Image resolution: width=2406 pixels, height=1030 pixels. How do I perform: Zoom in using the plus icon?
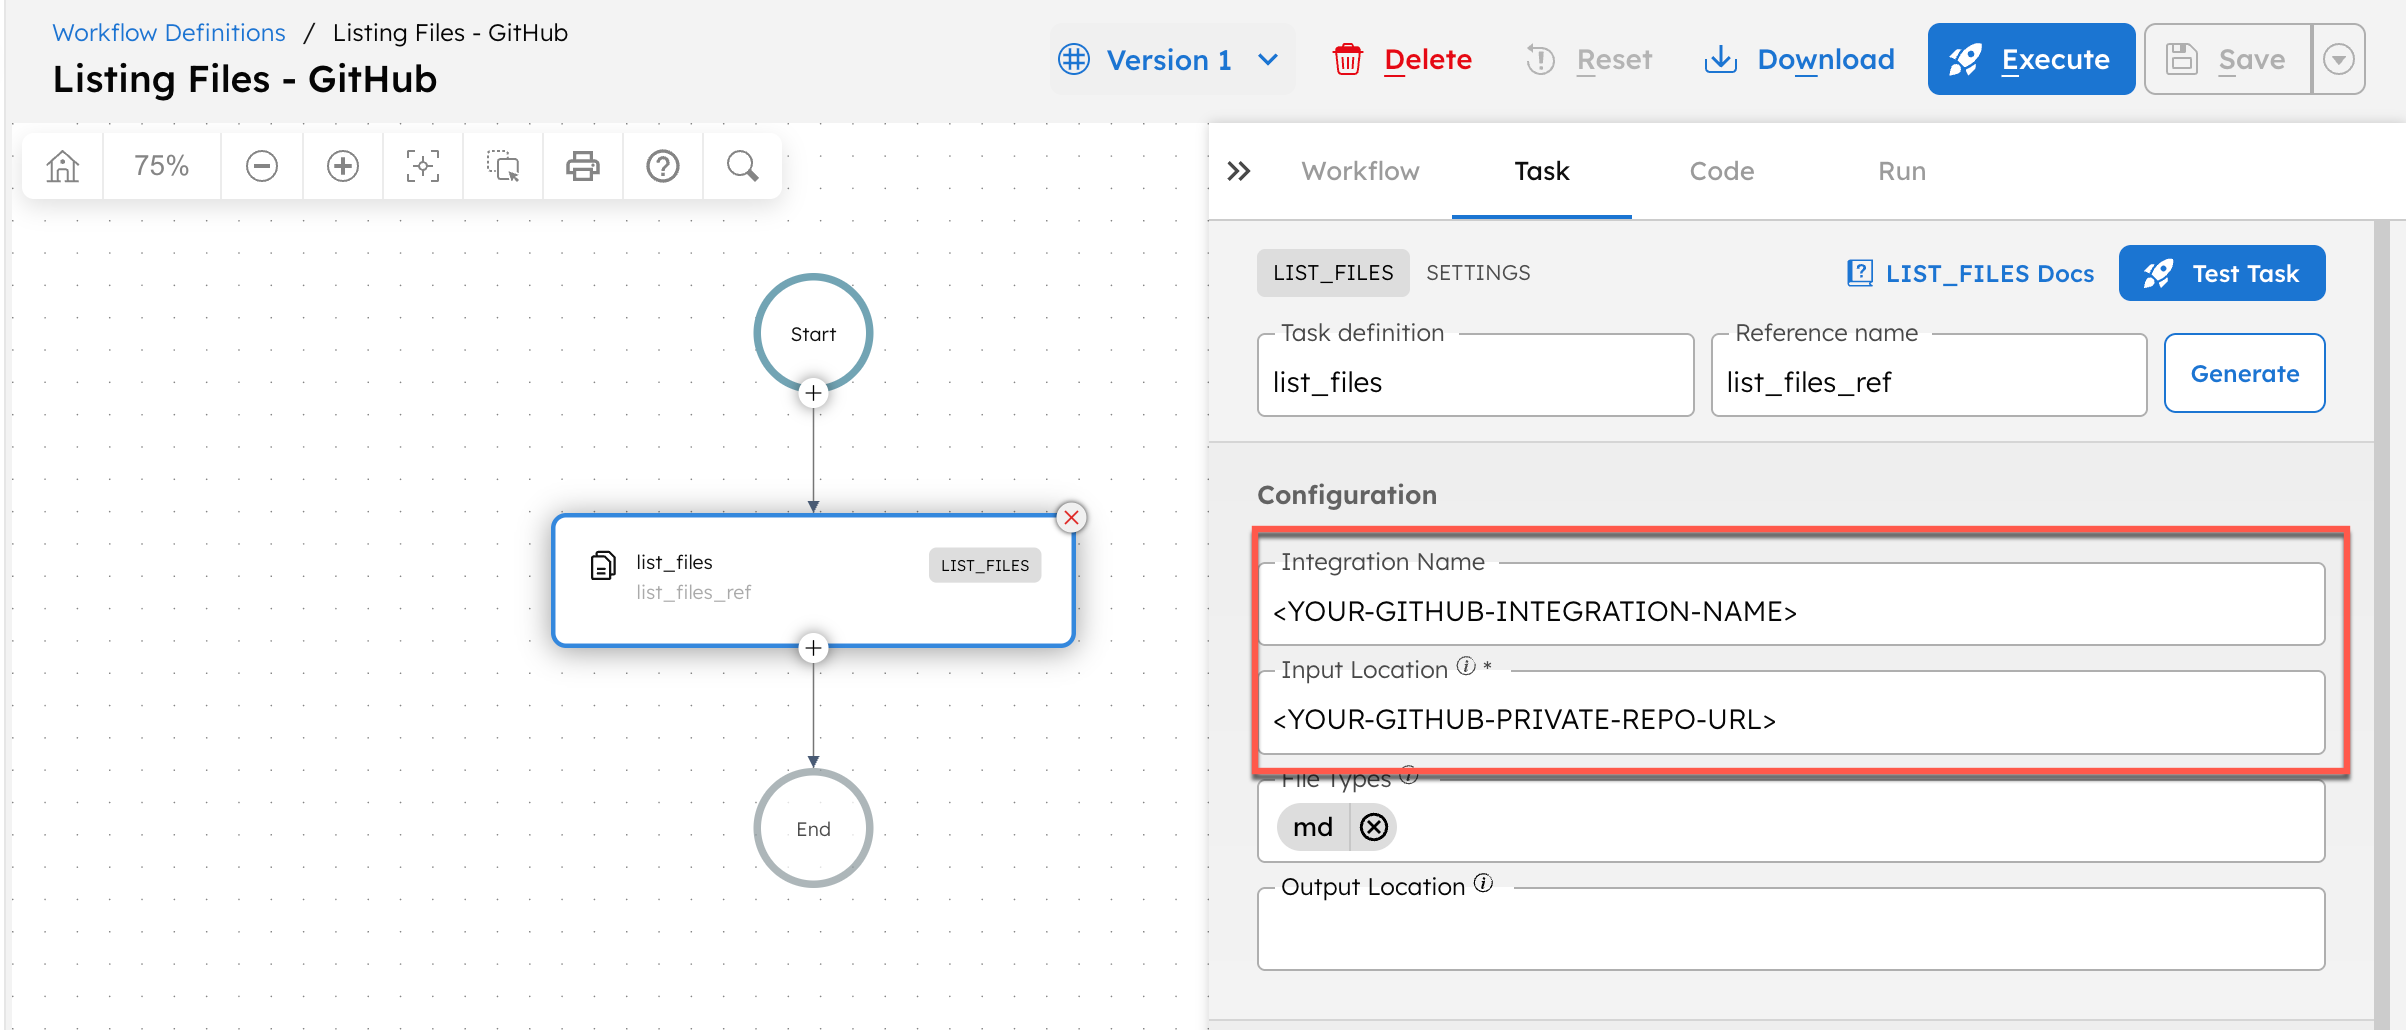point(342,165)
